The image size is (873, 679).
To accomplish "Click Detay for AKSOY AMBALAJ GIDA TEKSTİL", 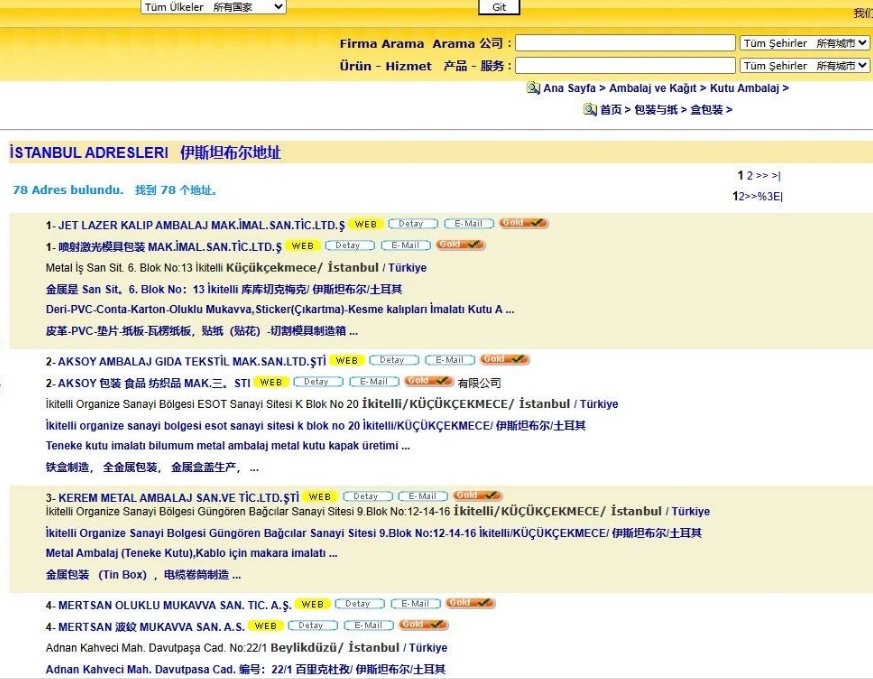I will (394, 360).
